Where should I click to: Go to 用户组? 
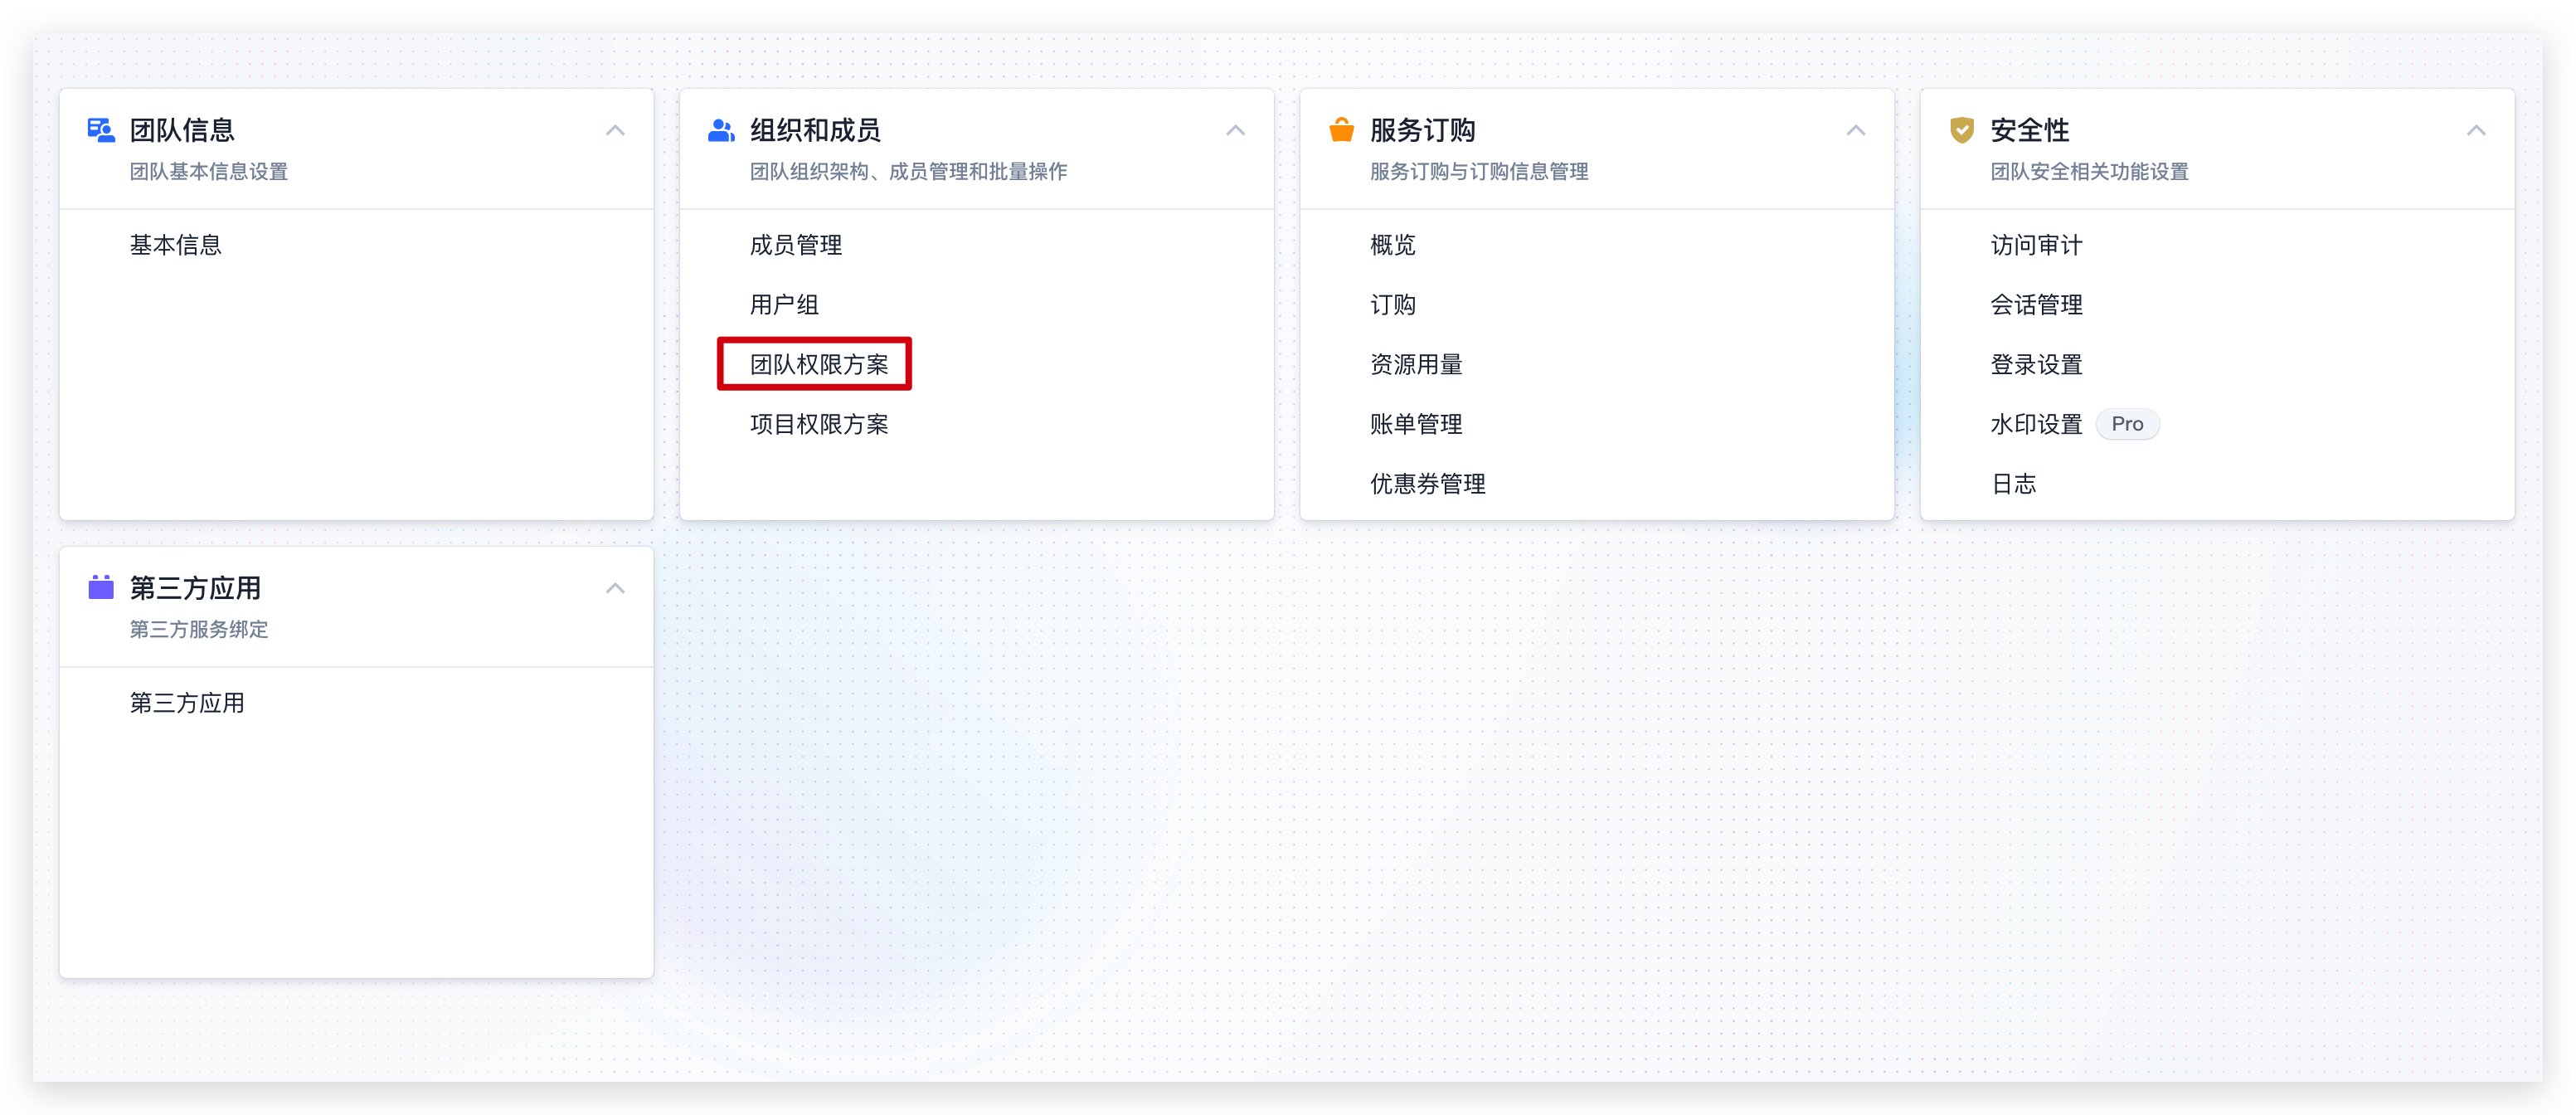[784, 305]
